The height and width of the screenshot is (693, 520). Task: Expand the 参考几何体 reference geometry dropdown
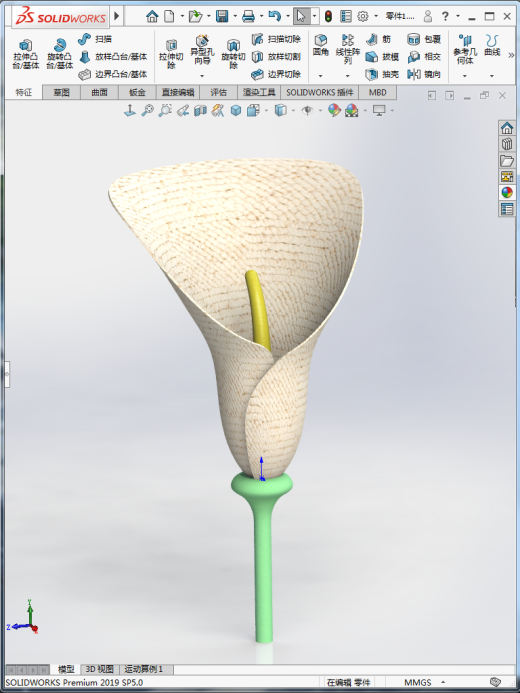[465, 76]
